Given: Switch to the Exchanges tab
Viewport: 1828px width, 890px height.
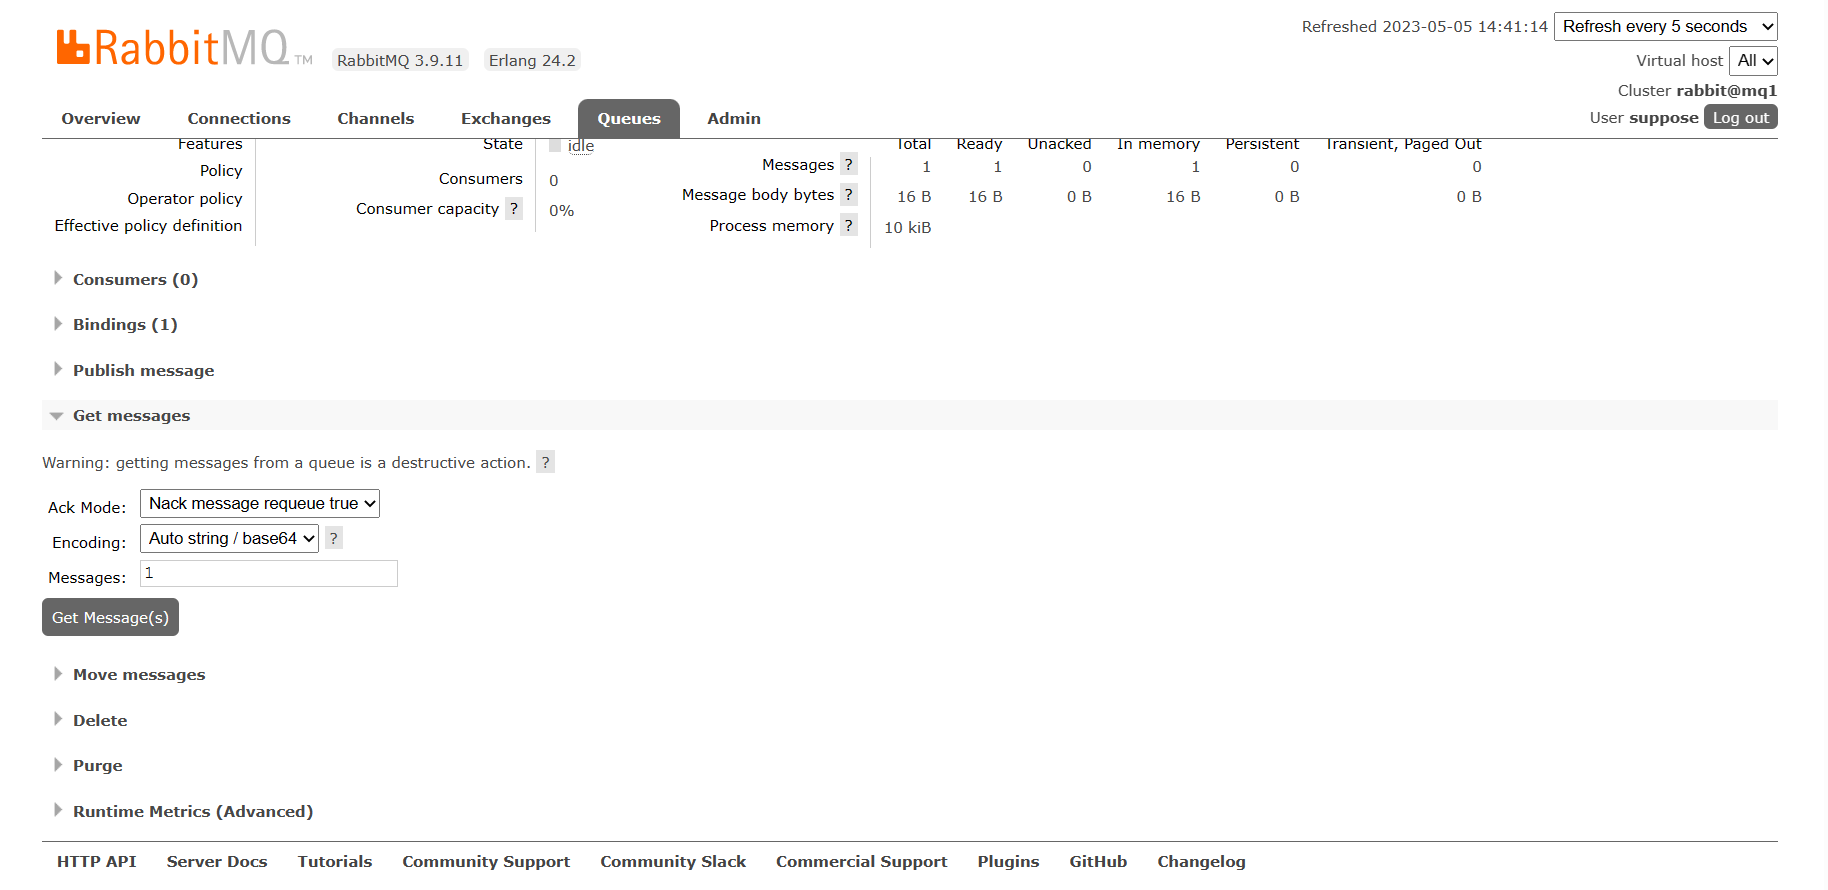Looking at the screenshot, I should coord(506,118).
